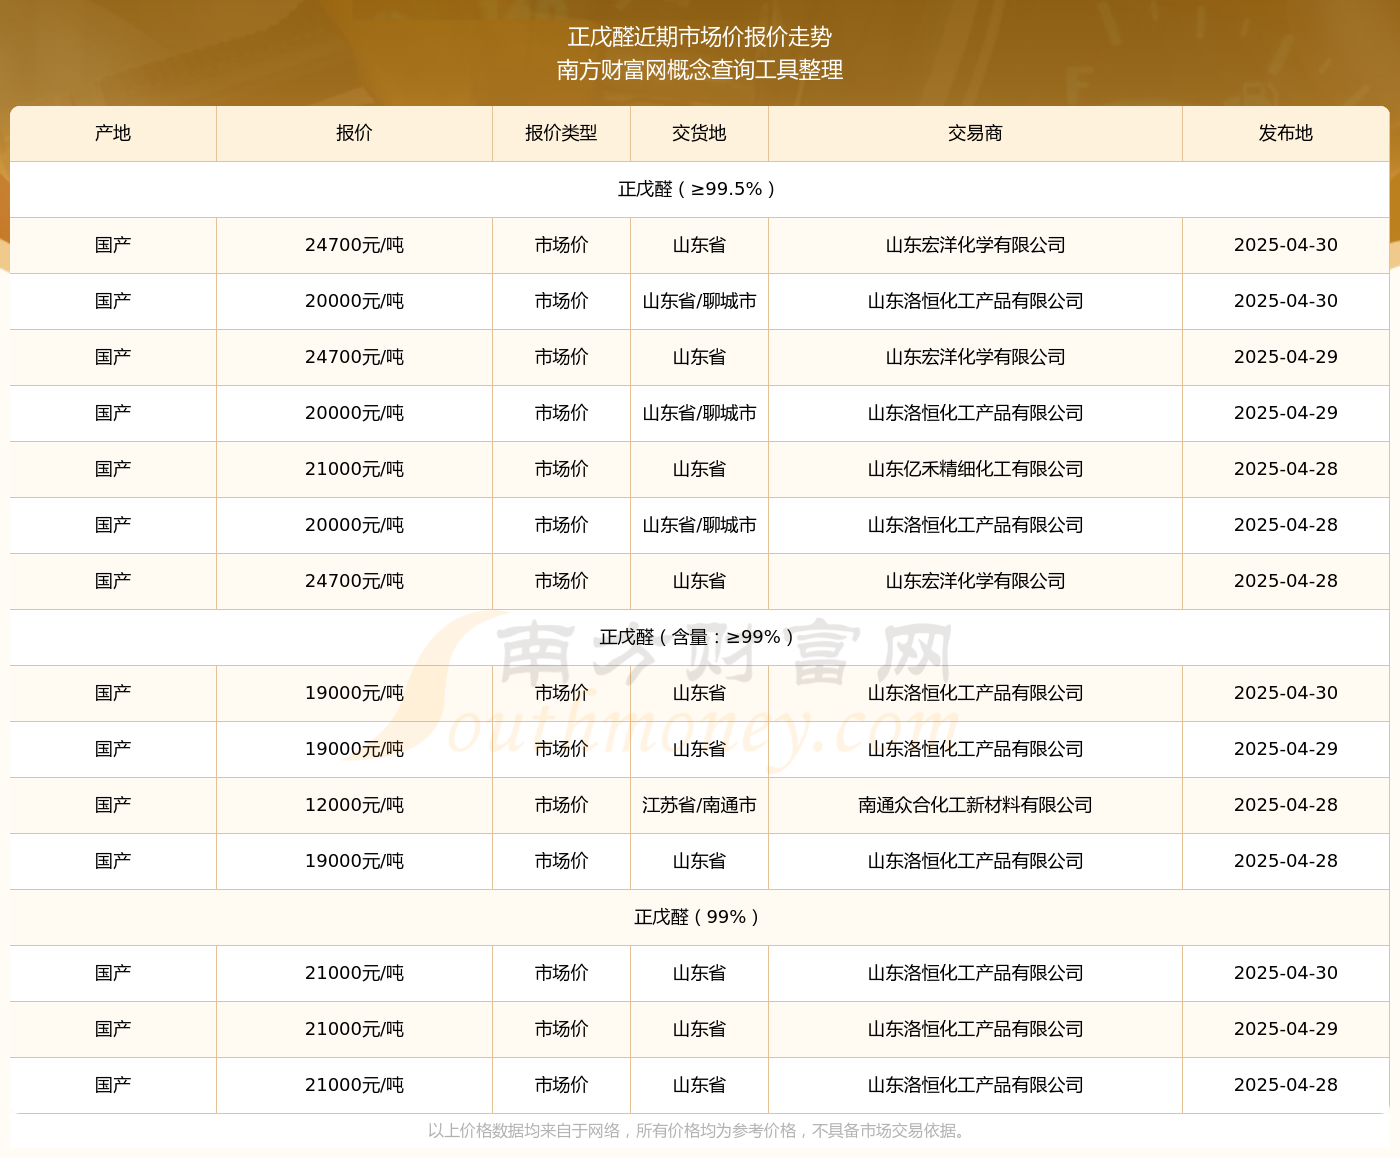Click 19000元/吨 in the 2025-04-28 row
Image resolution: width=1400 pixels, height=1158 pixels.
pos(354,861)
